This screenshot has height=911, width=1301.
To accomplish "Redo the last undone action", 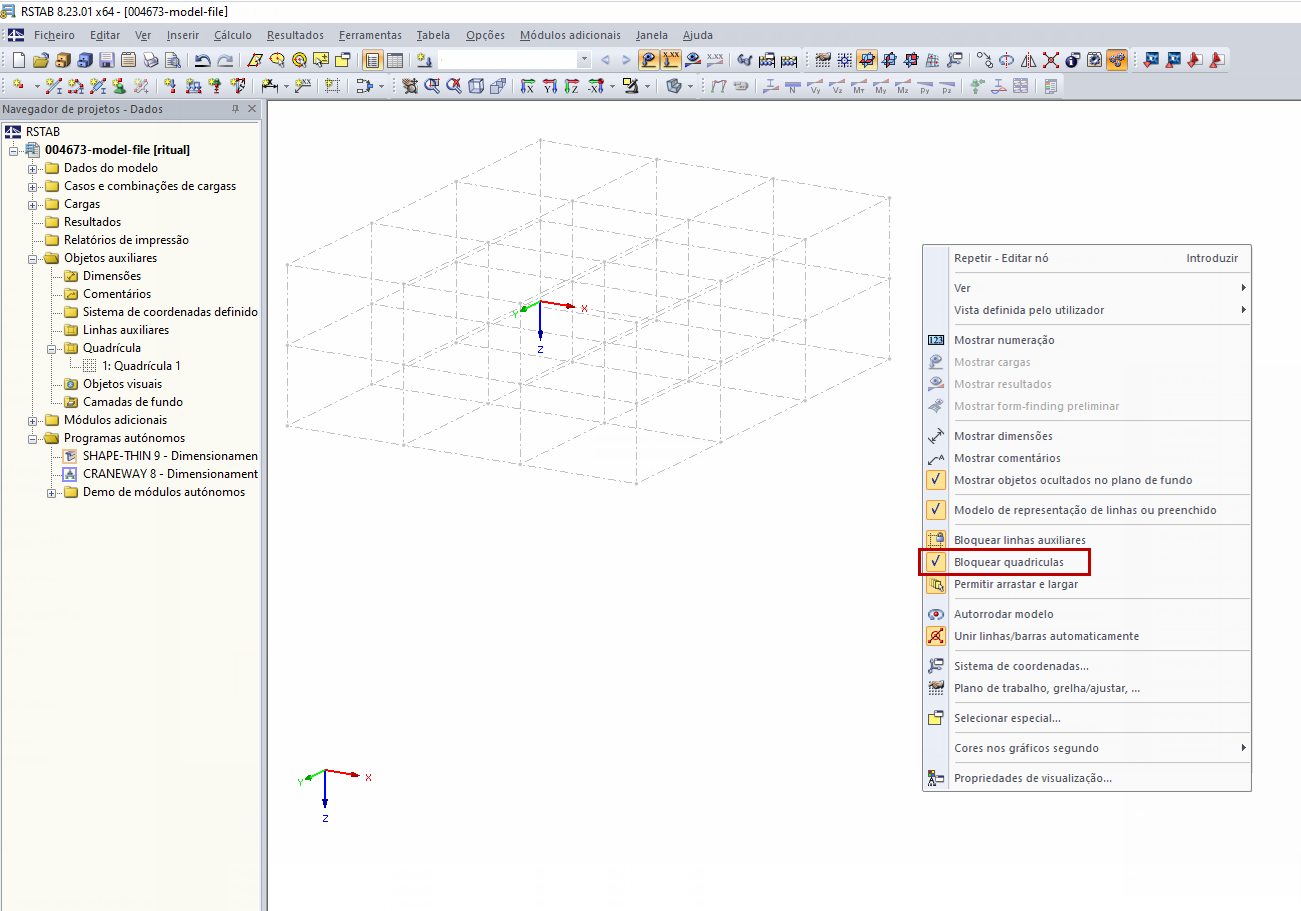I will (225, 60).
